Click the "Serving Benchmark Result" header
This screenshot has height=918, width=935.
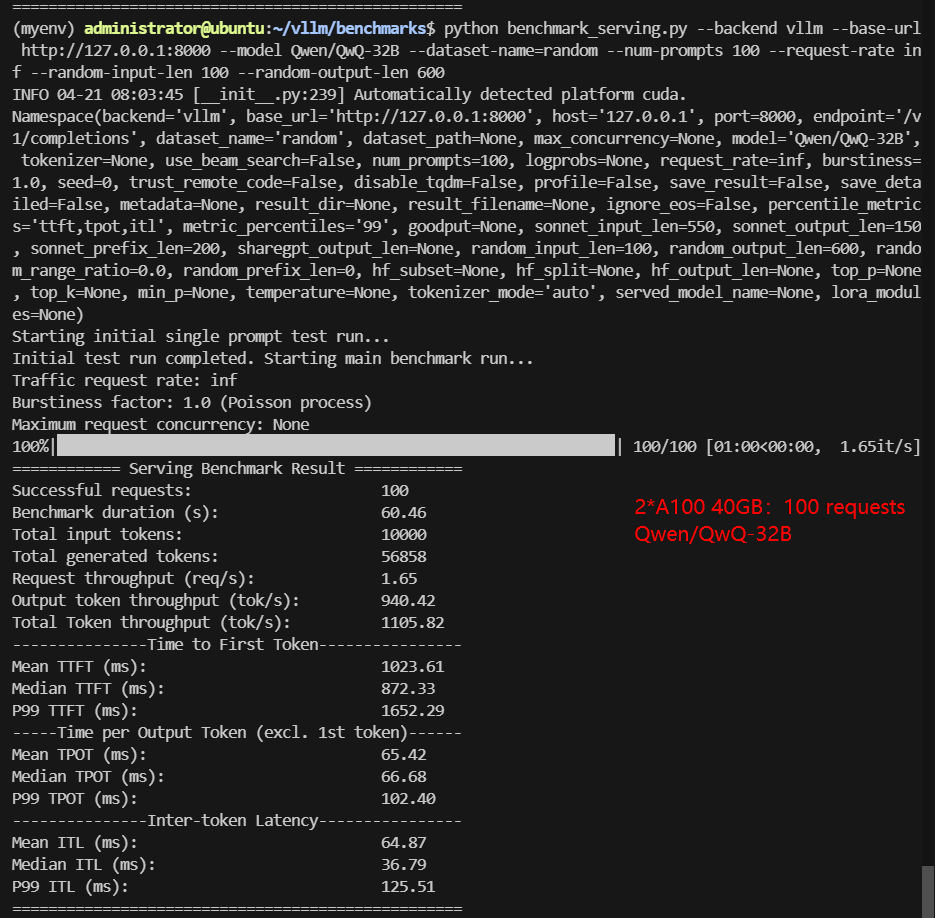pos(237,468)
